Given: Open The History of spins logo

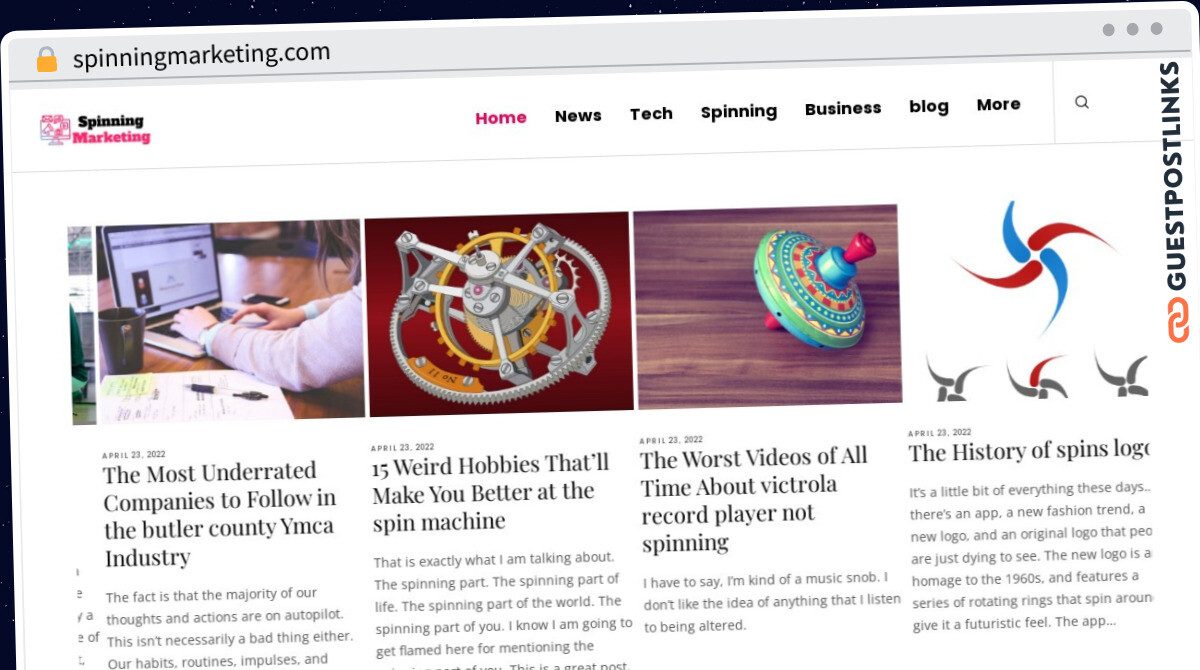Looking at the screenshot, I should tap(1029, 452).
